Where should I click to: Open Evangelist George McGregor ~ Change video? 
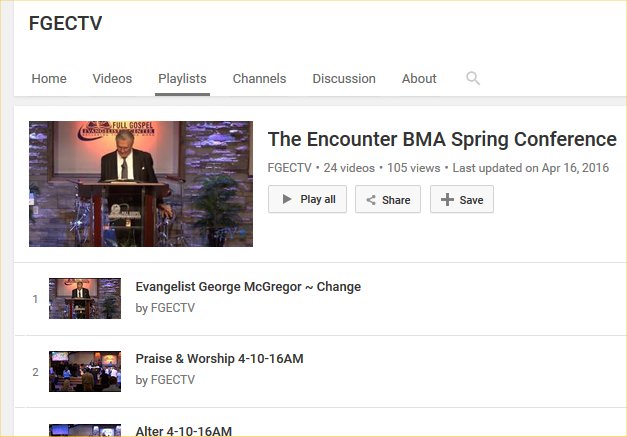[x=248, y=287]
